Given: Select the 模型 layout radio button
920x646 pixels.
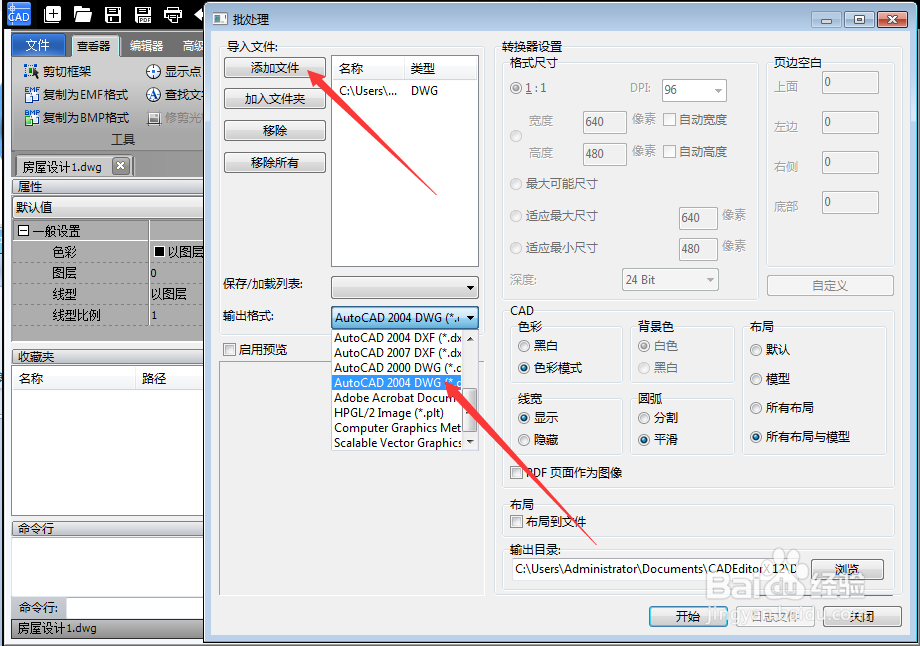Looking at the screenshot, I should point(756,379).
